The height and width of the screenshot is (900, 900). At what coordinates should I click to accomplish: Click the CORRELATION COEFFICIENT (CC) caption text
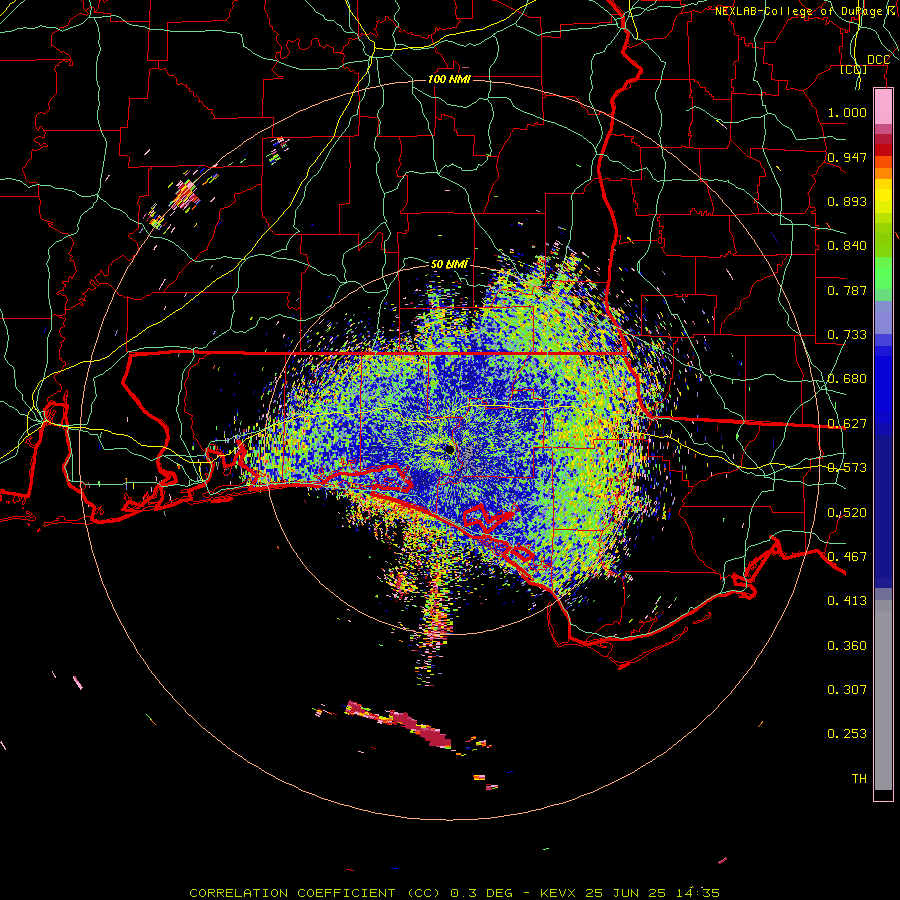[x=315, y=893]
